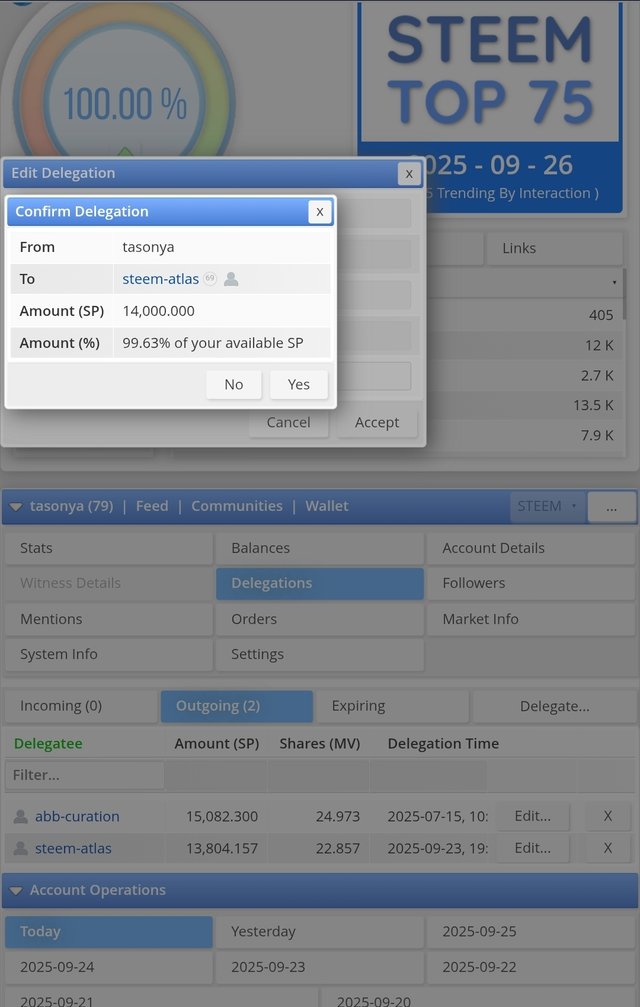Click the 99.63% of your available SP text
640x1007 pixels.
(x=212, y=343)
